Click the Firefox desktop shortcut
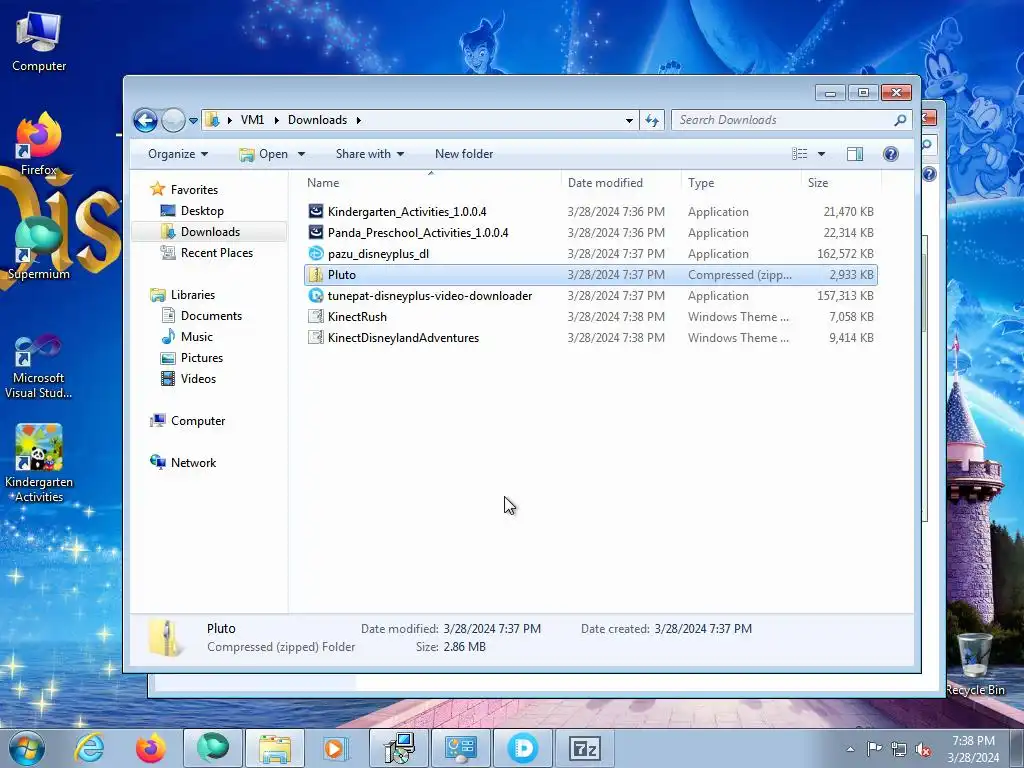This screenshot has height=768, width=1024. tap(39, 144)
